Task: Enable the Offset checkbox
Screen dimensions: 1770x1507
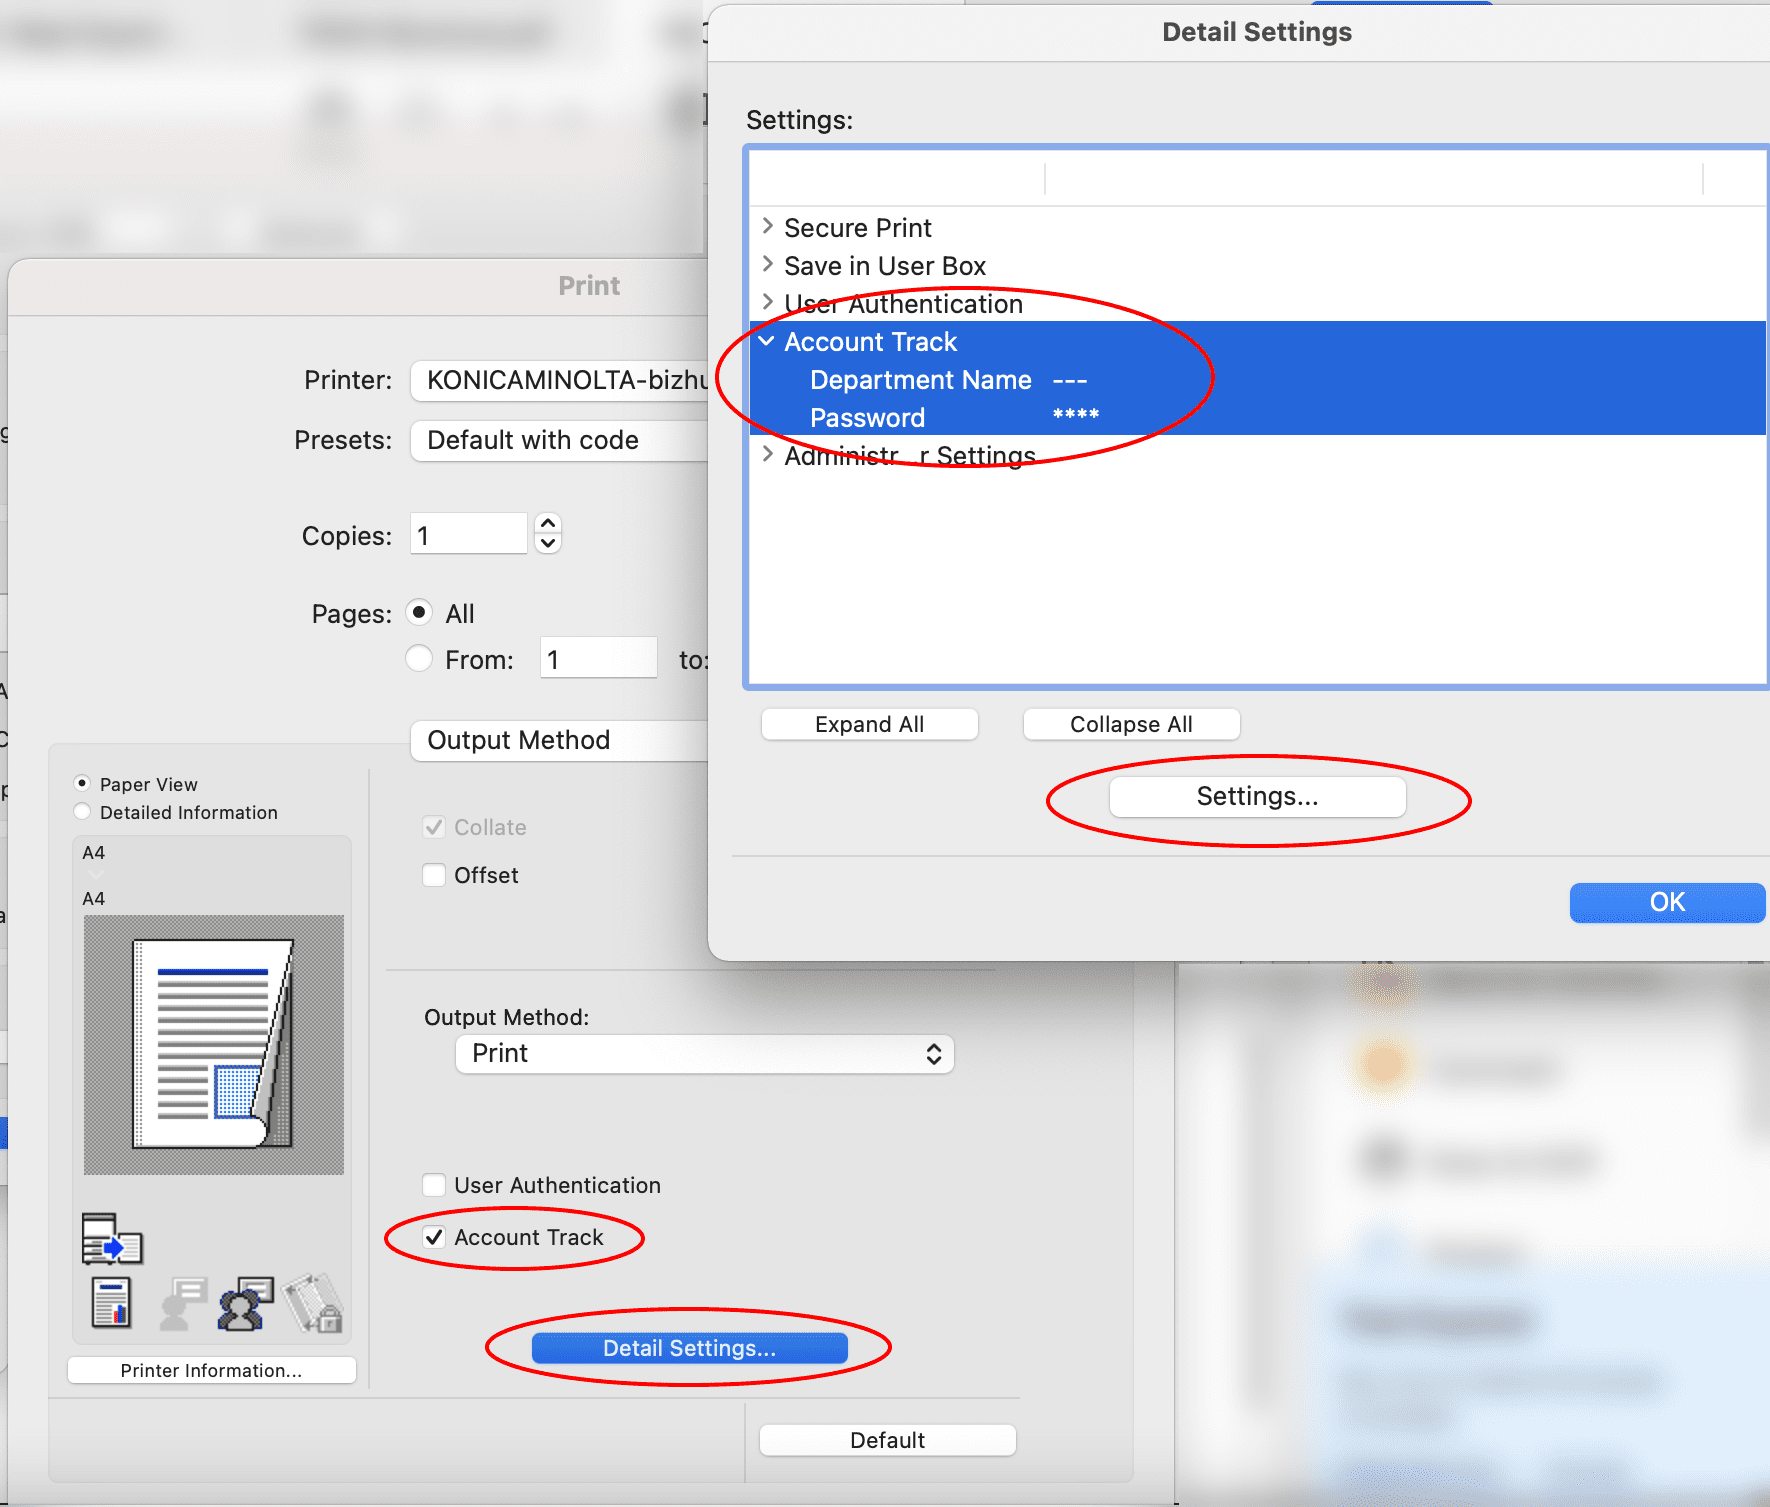Action: tap(434, 875)
